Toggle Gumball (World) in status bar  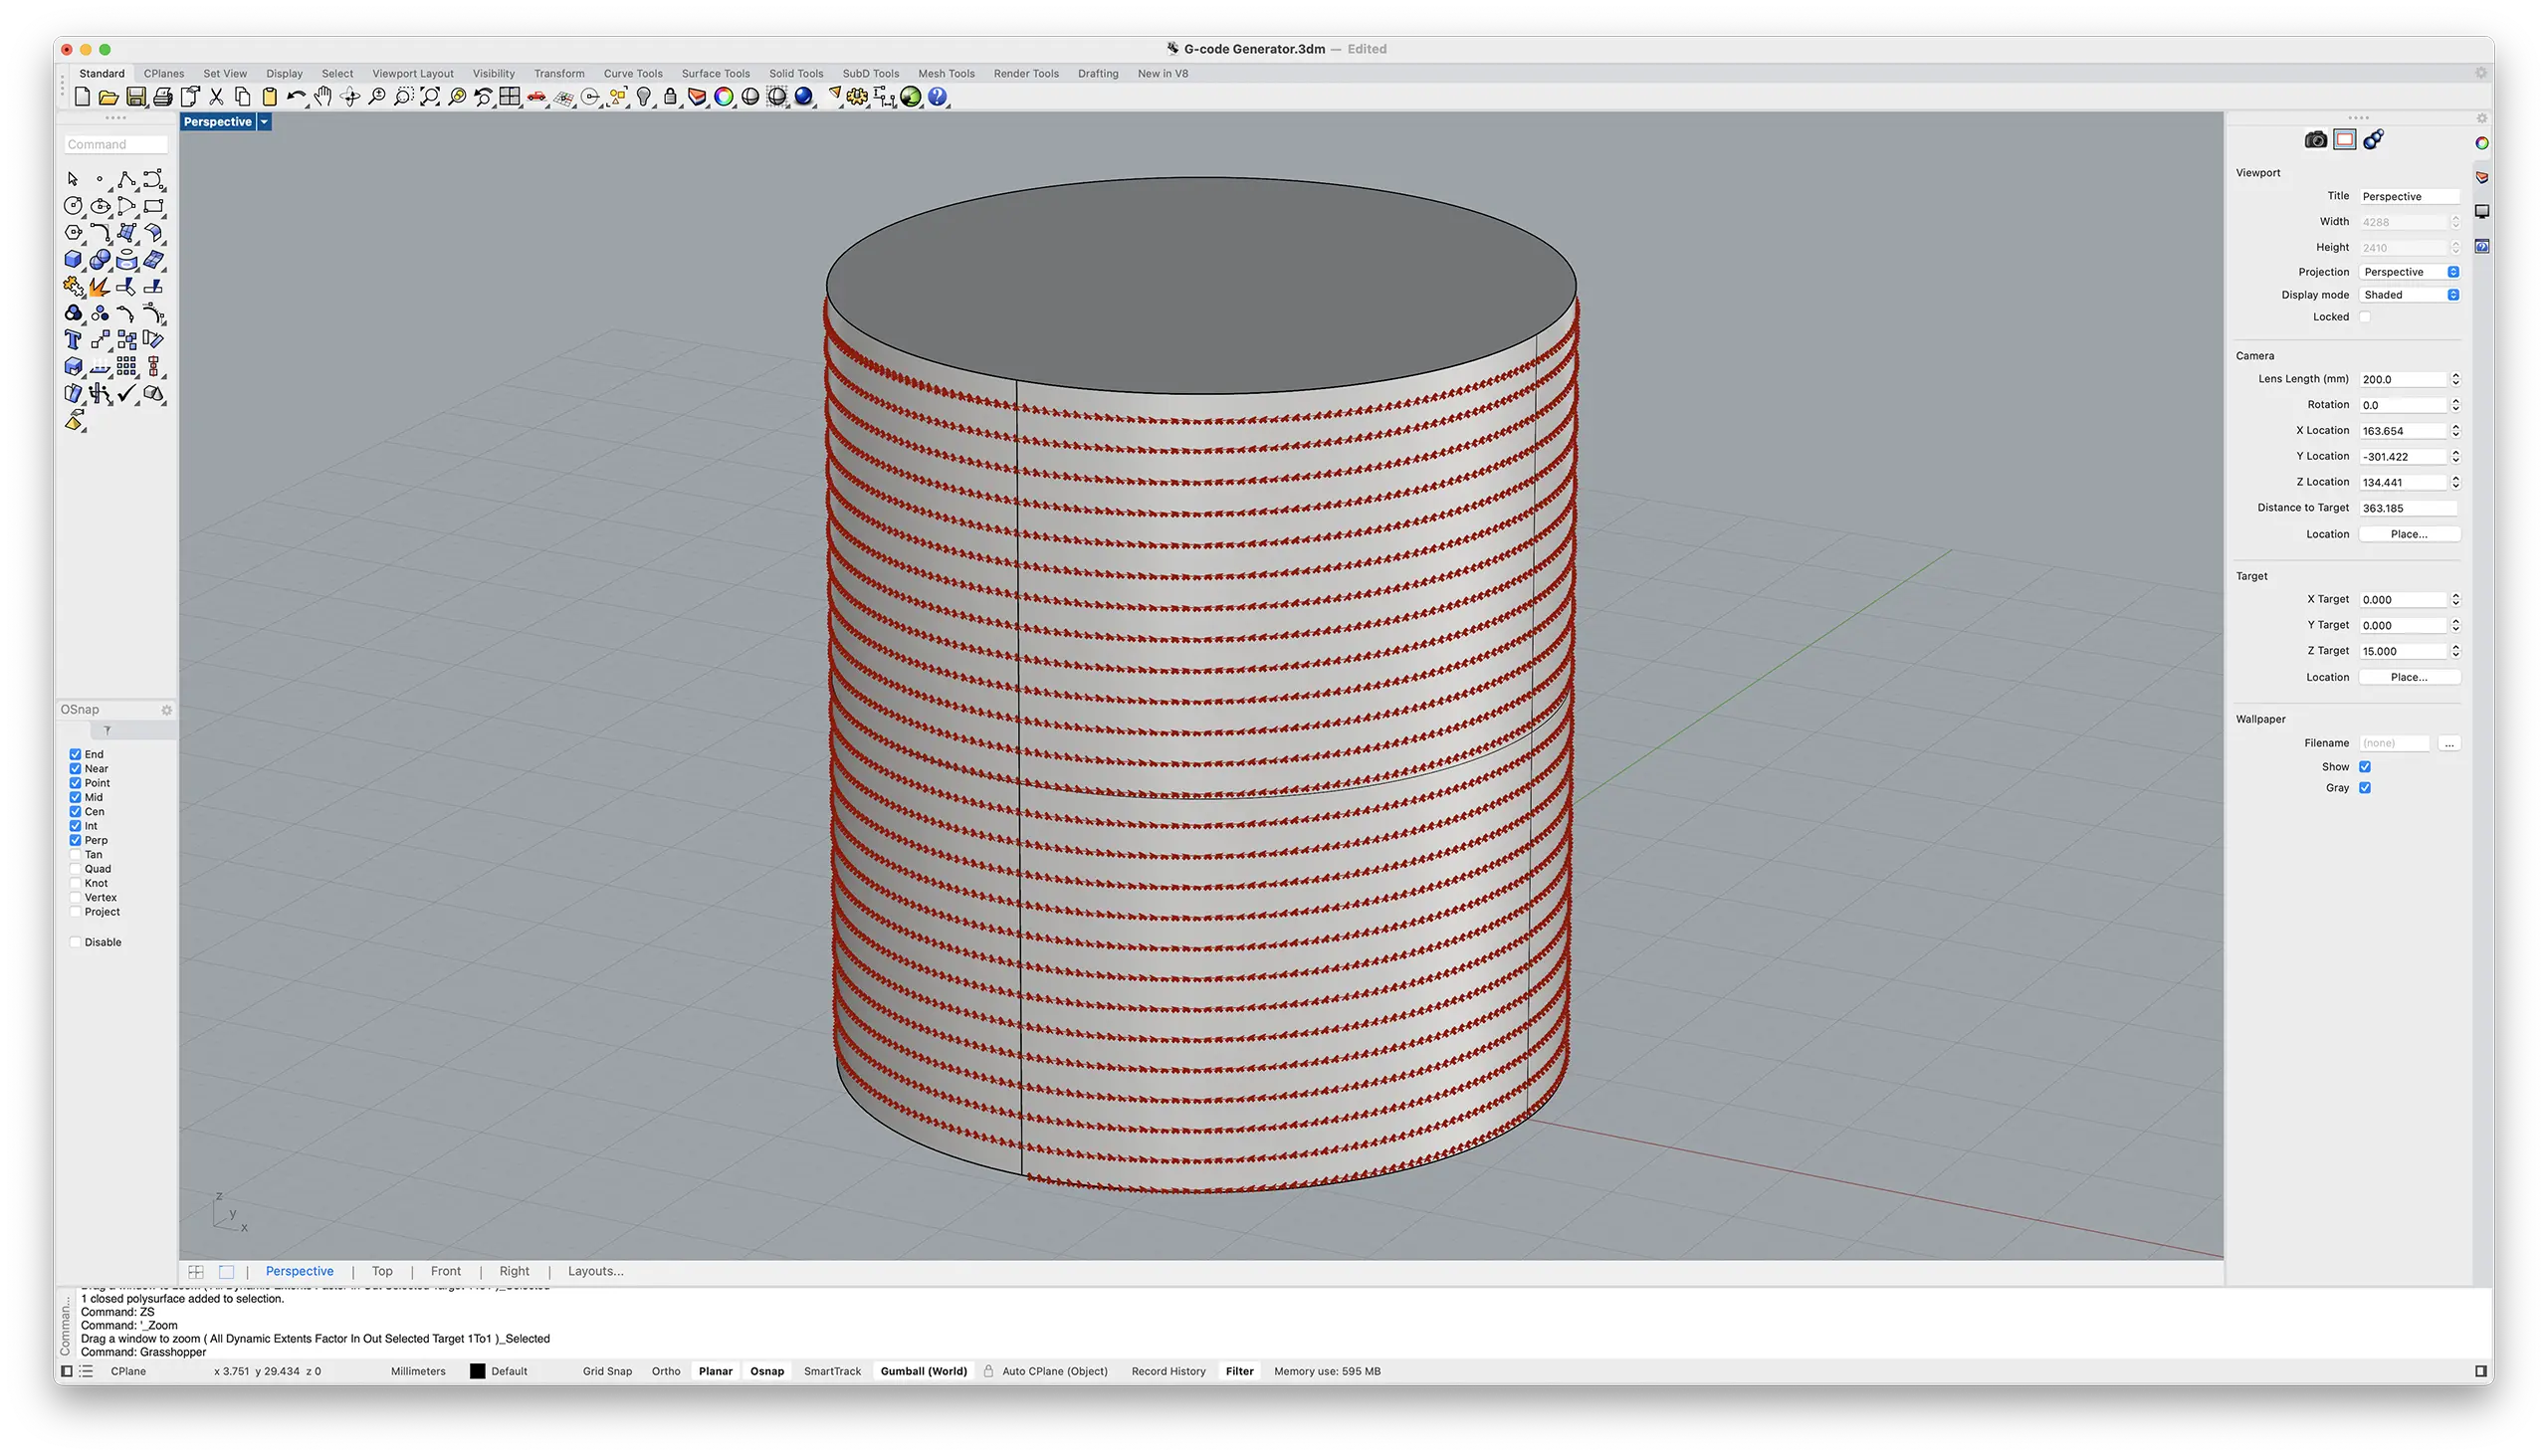(x=924, y=1371)
